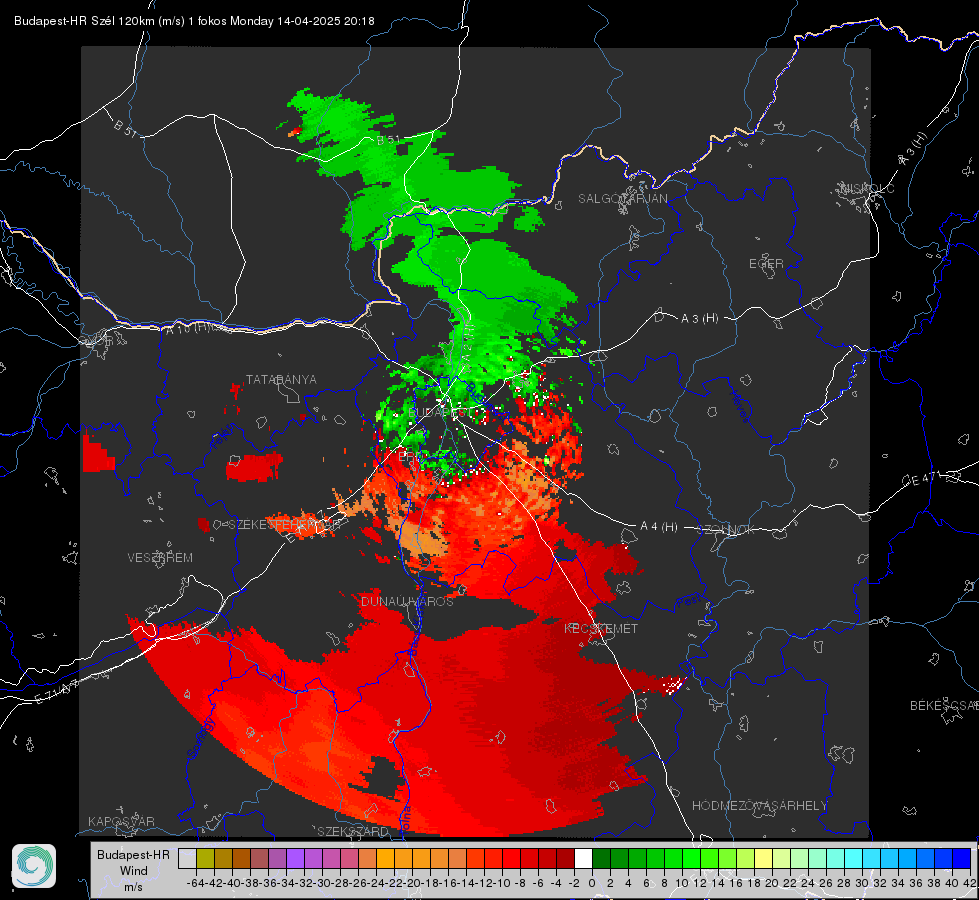The width and height of the screenshot is (979, 900).
Task: Click the -10 value on the legend scale
Action: pos(501,883)
